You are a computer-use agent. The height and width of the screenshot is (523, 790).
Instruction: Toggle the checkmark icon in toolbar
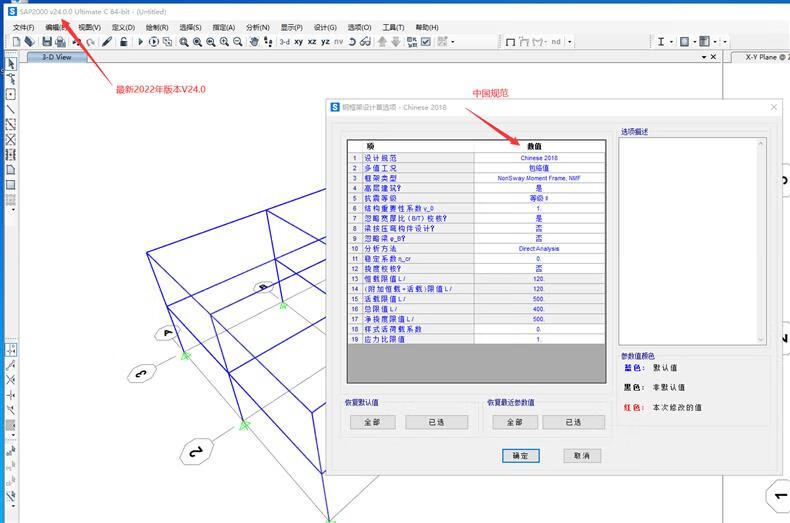point(427,42)
